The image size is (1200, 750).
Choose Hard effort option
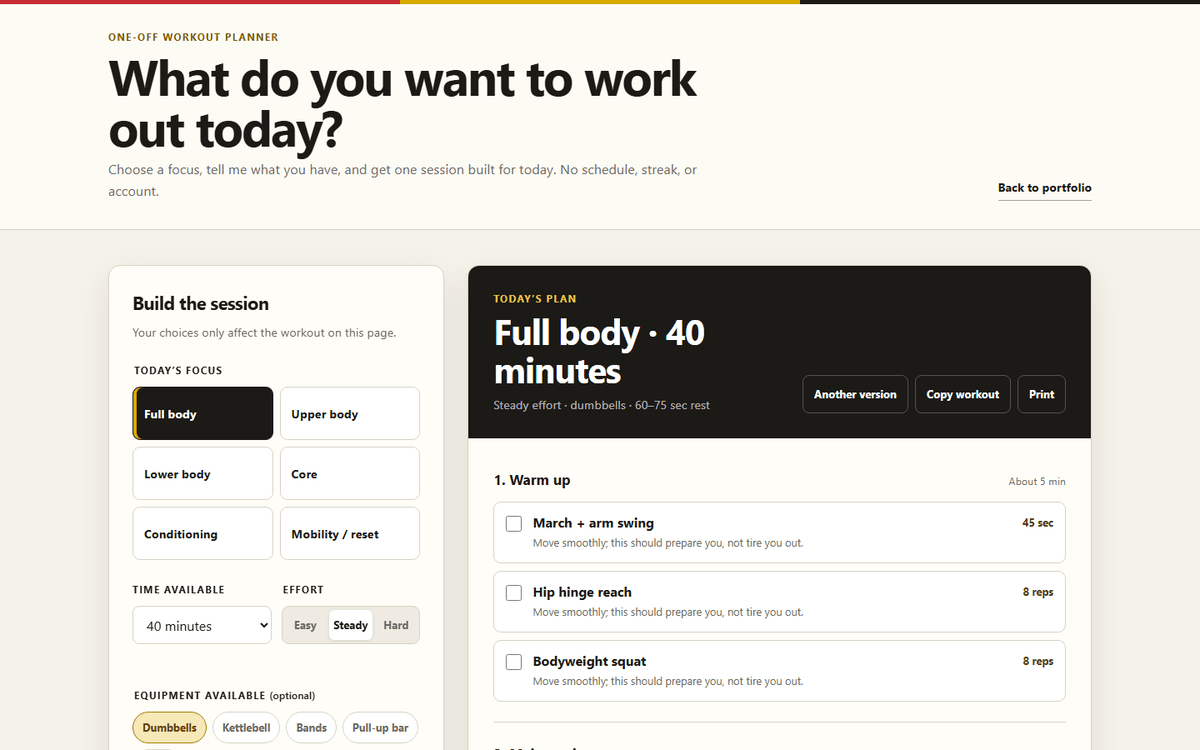point(396,625)
